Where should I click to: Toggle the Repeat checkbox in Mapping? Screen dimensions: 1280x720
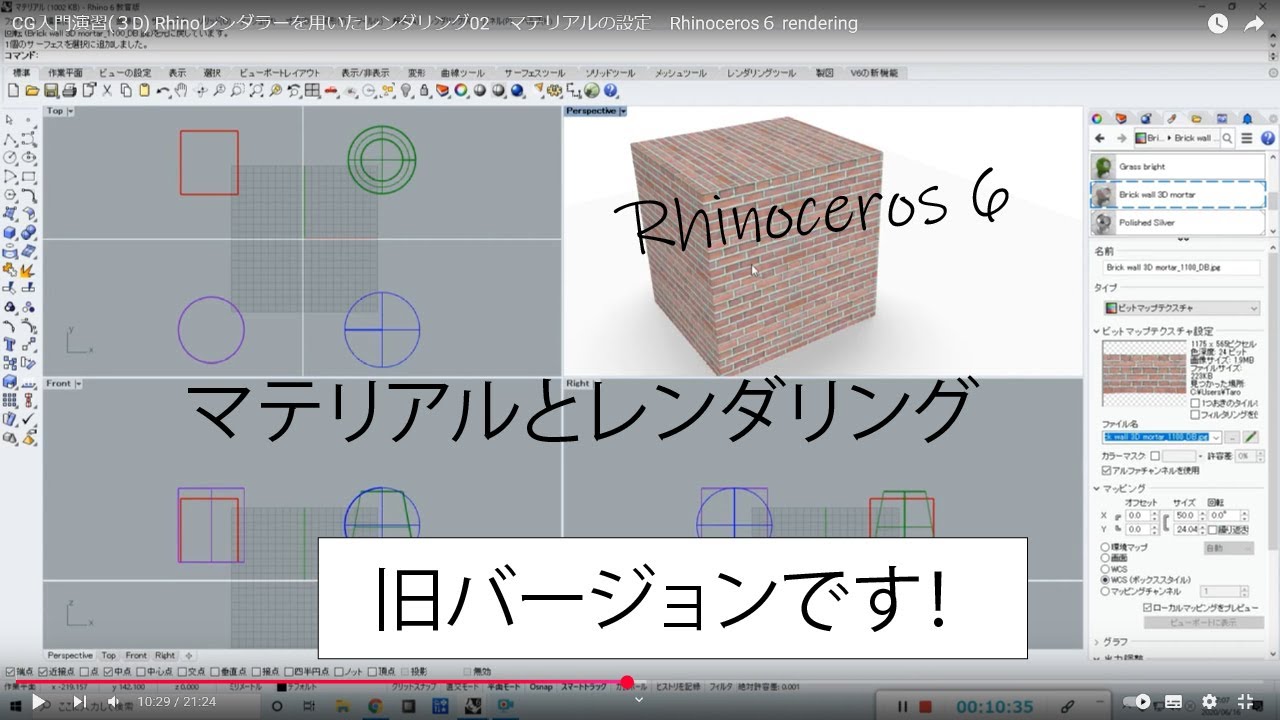point(1214,529)
